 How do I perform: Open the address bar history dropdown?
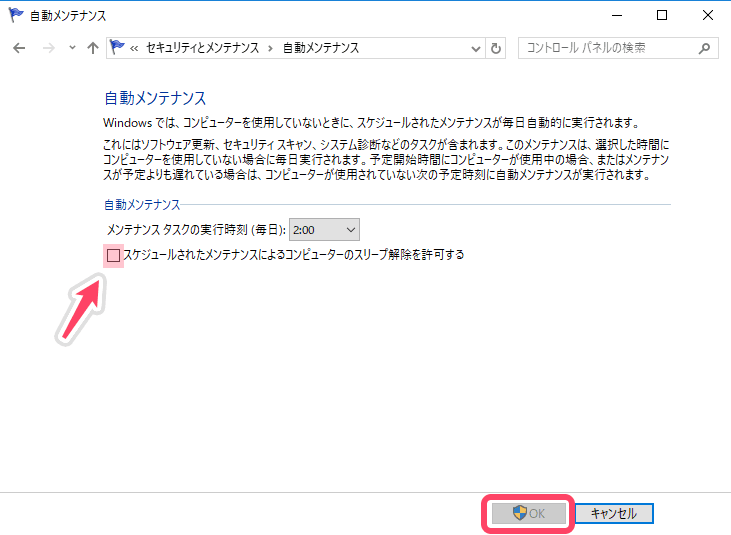[x=476, y=48]
